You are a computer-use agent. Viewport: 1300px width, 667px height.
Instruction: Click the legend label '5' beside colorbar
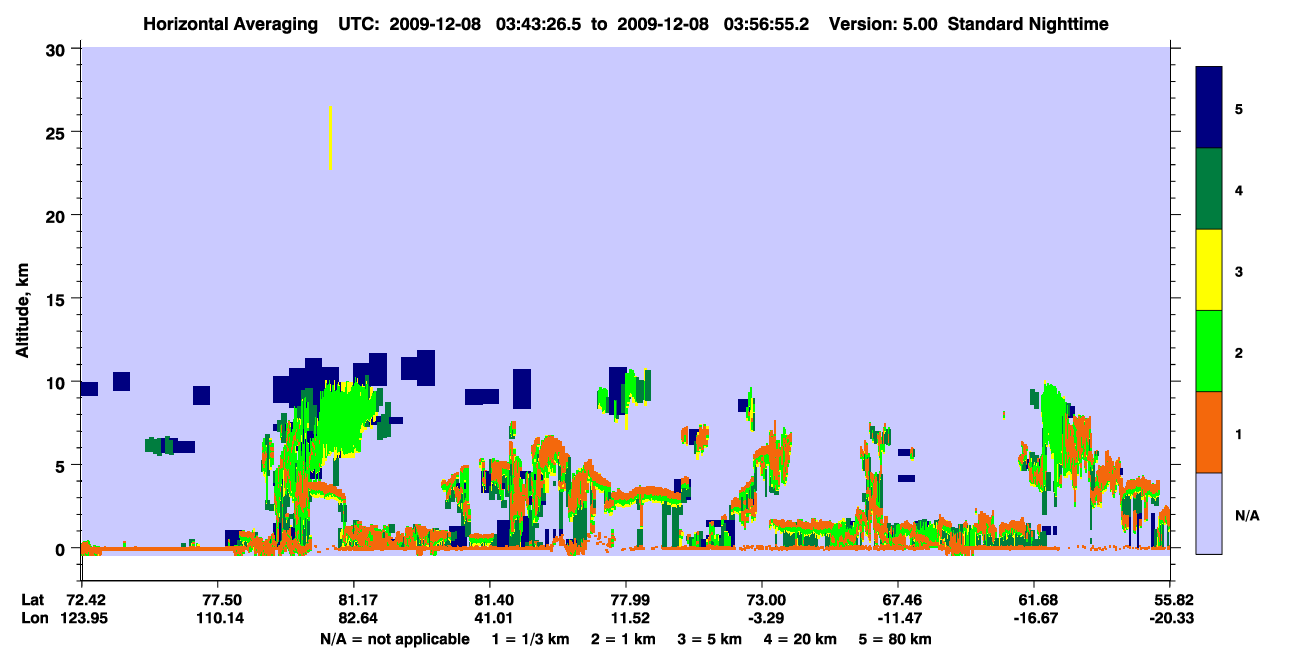[1239, 108]
